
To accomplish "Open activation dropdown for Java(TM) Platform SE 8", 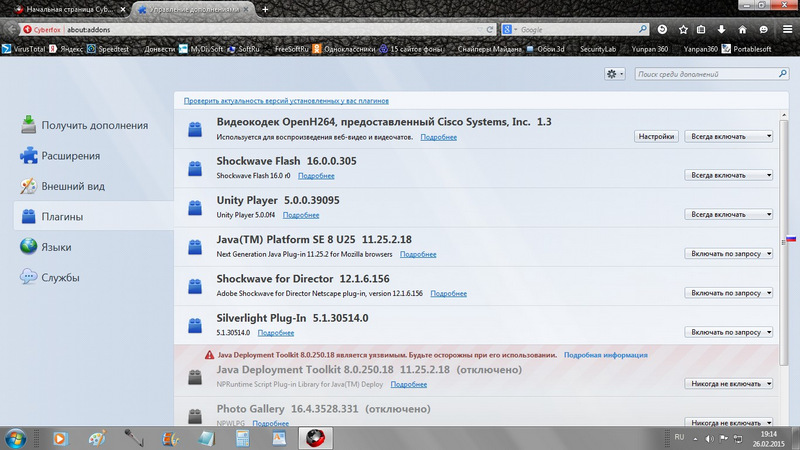I will [x=729, y=254].
